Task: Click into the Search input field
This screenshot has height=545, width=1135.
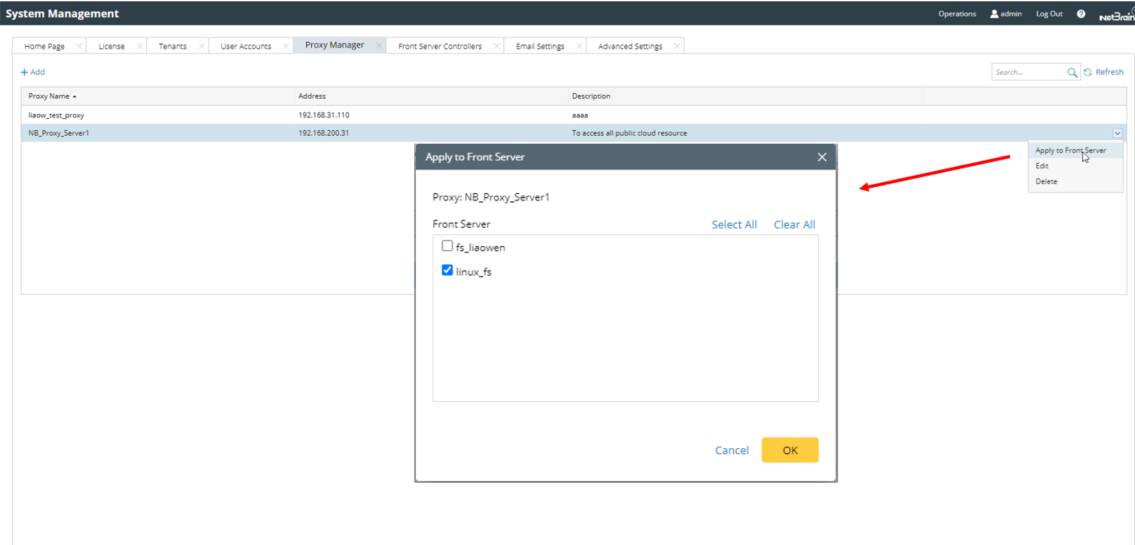Action: click(1028, 72)
